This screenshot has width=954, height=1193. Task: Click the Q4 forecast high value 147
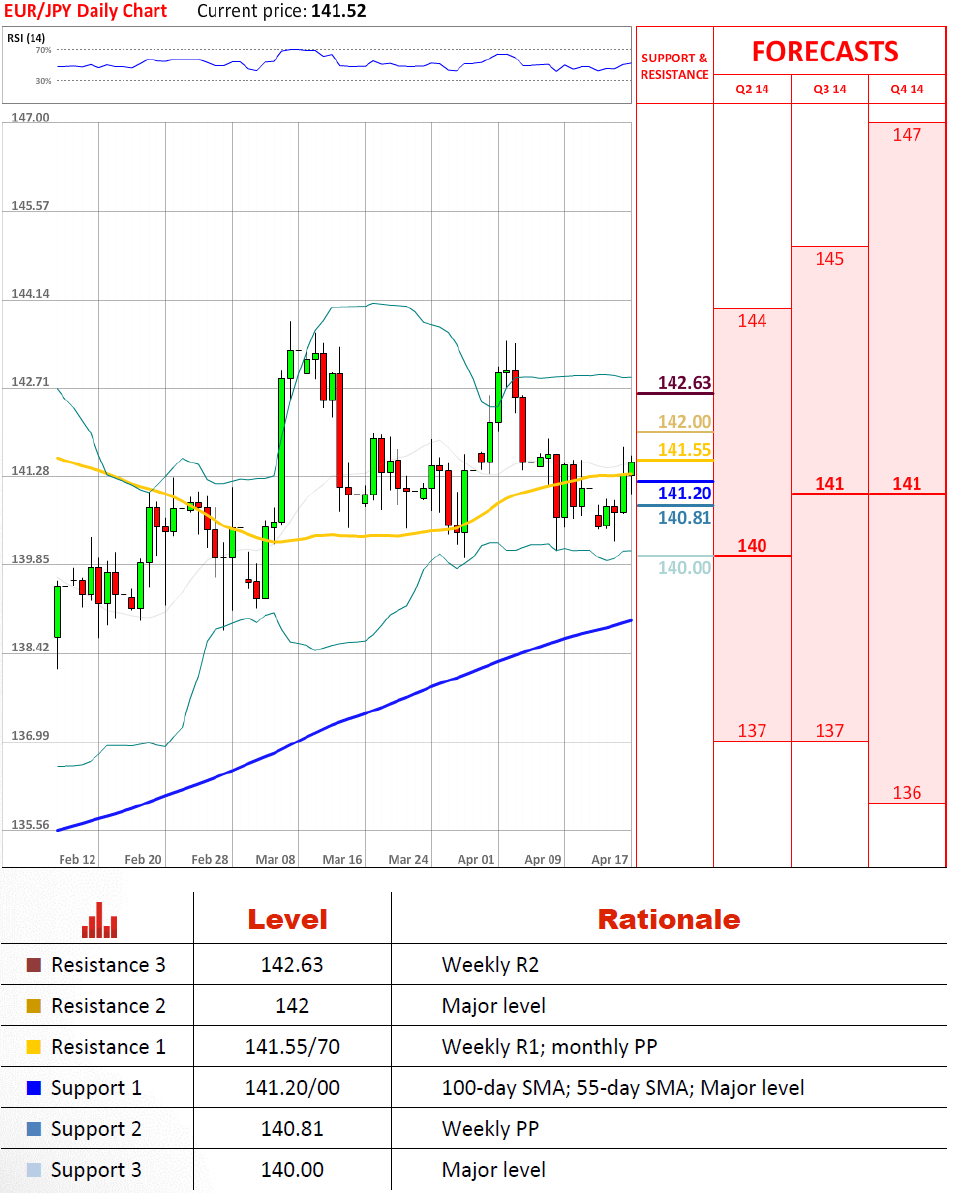point(907,135)
